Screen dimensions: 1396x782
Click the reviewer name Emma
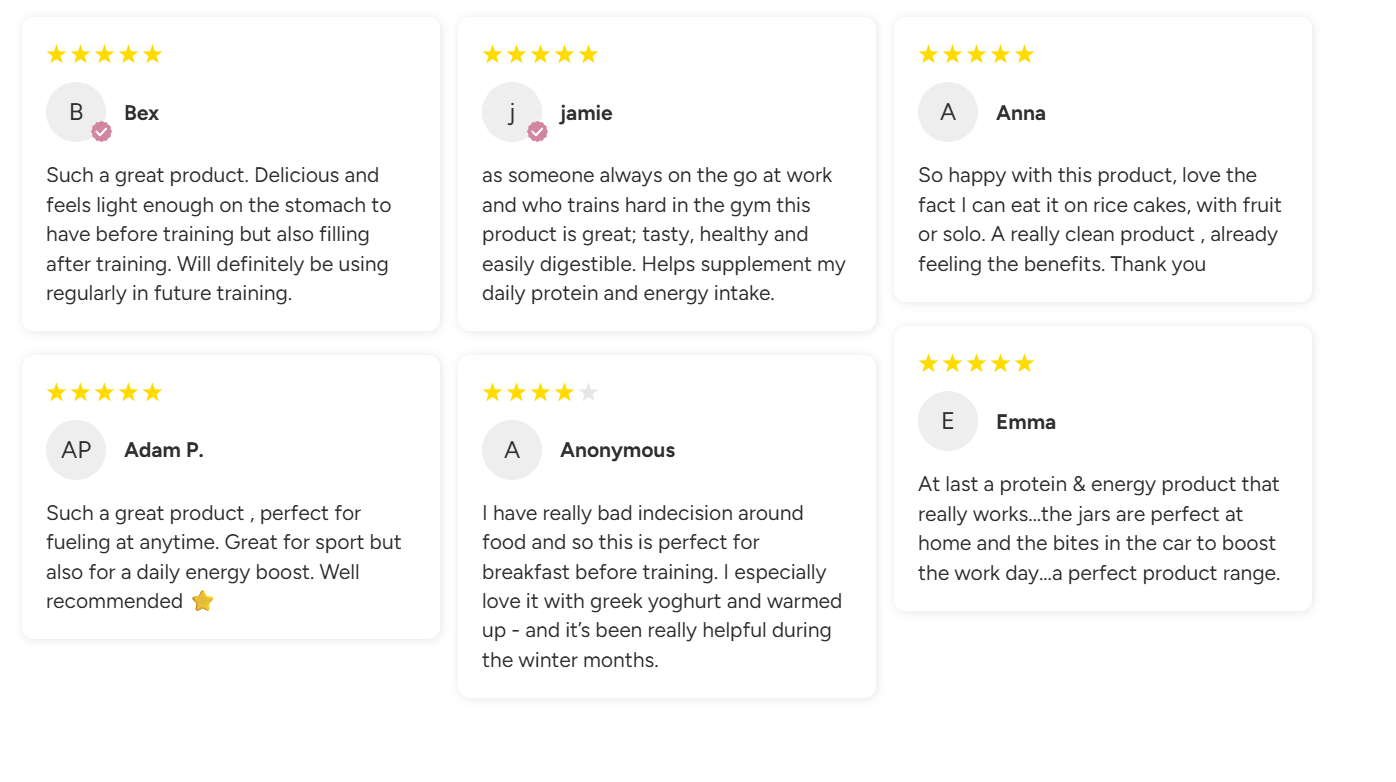click(x=1026, y=422)
